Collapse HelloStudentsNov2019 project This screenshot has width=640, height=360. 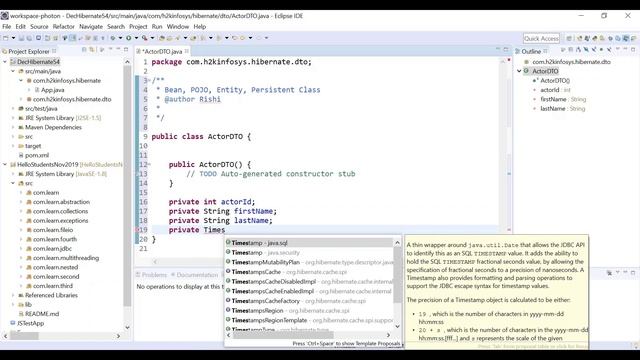(5, 164)
